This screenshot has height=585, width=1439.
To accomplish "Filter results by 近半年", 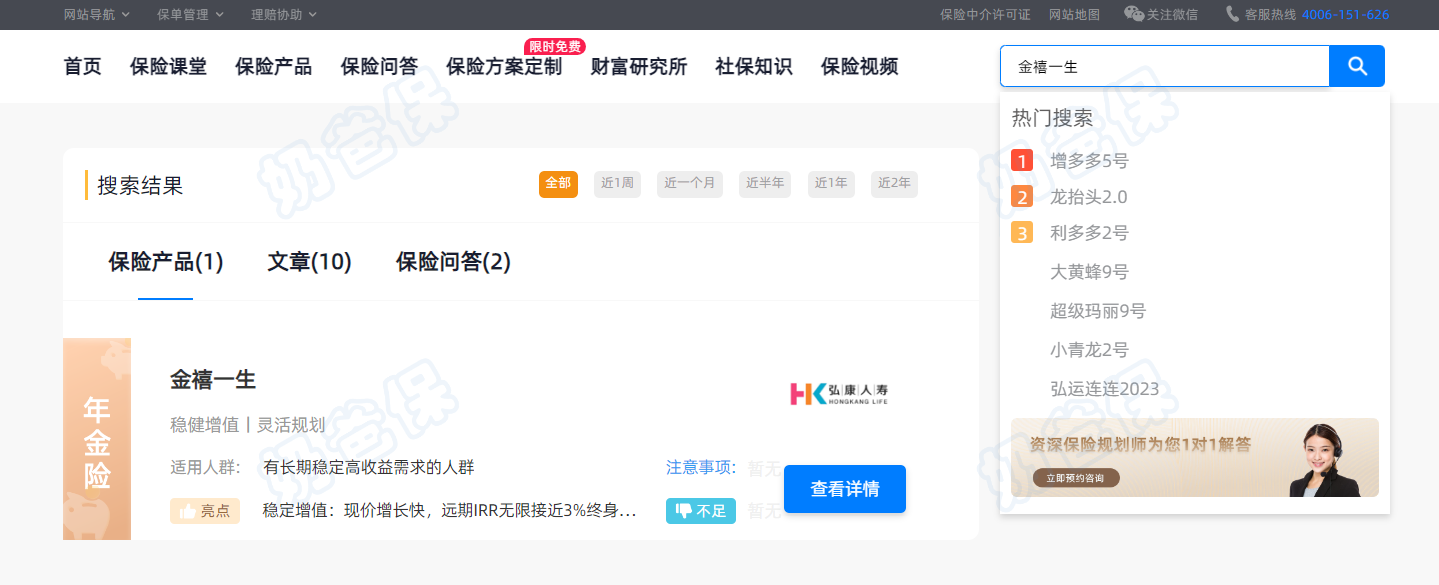I will pyautogui.click(x=764, y=184).
